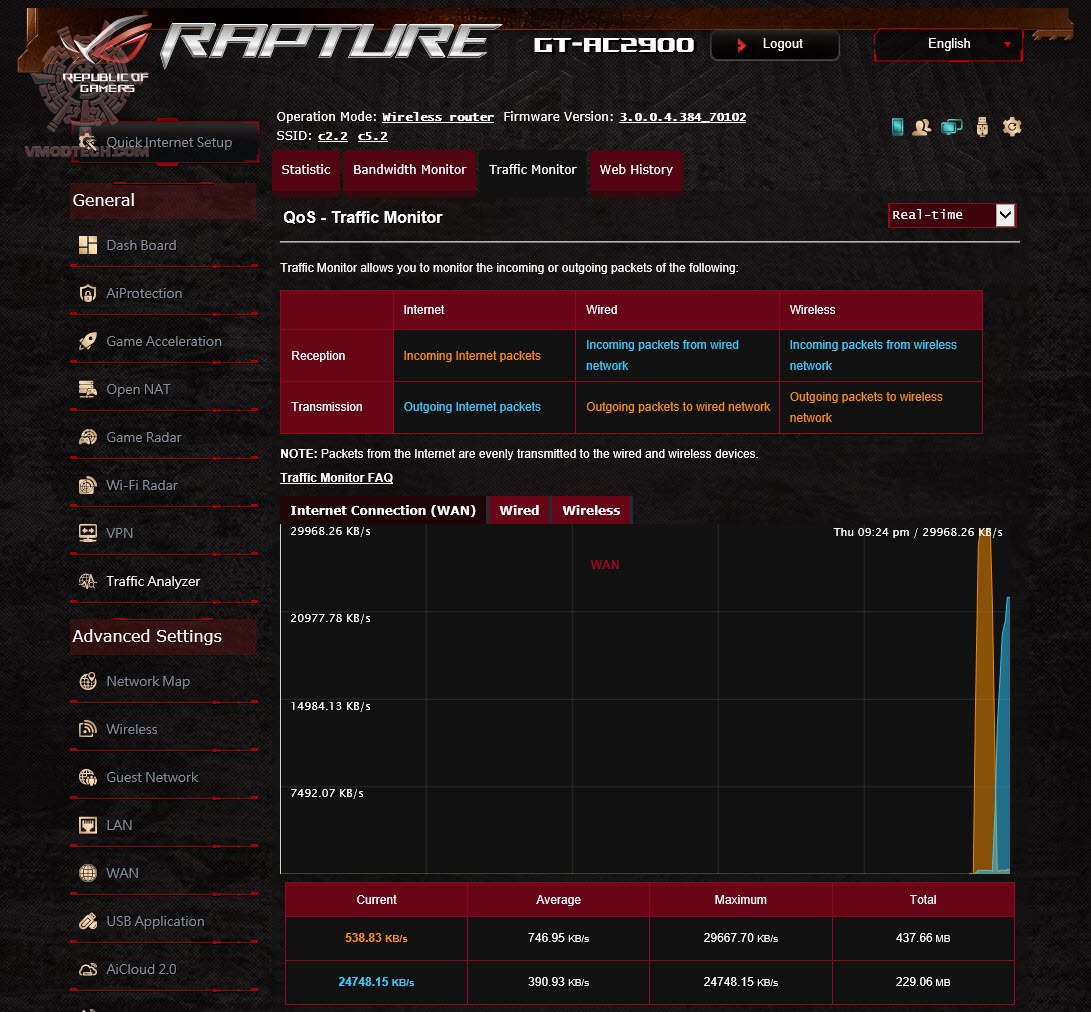This screenshot has height=1012, width=1091.
Task: Switch to the Statistic tab
Action: pyautogui.click(x=305, y=170)
